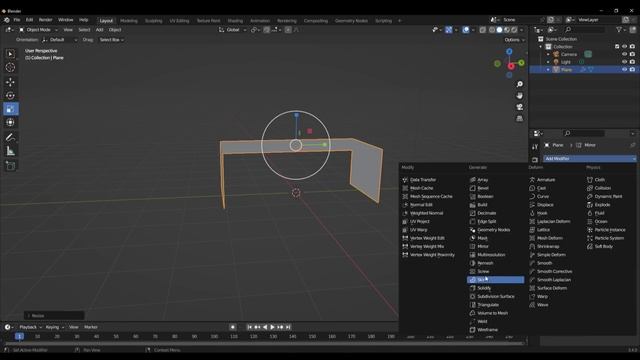Open the Add Modifier dropdown
This screenshot has height=360, width=640.
589,158
